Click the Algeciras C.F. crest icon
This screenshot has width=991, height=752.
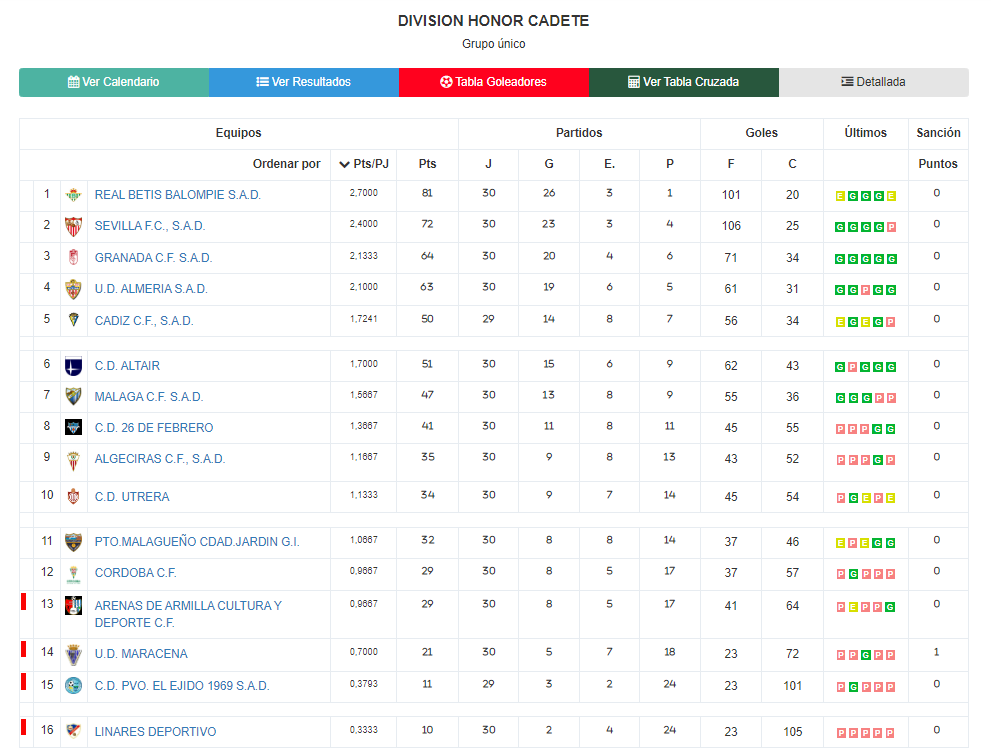click(73, 461)
